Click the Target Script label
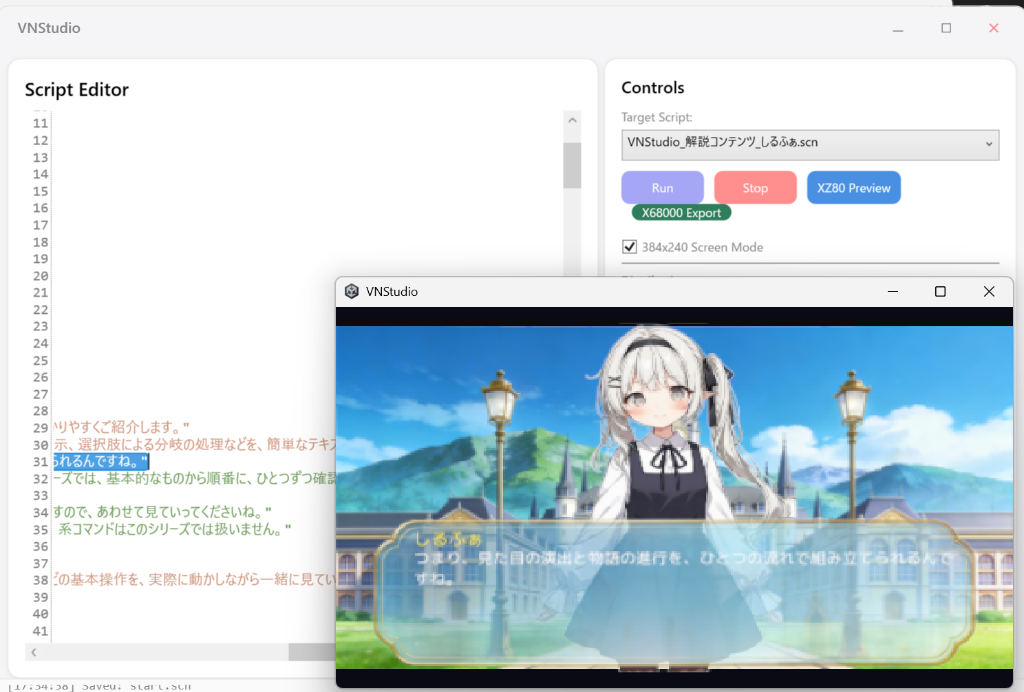The image size is (1024, 692). 656,118
